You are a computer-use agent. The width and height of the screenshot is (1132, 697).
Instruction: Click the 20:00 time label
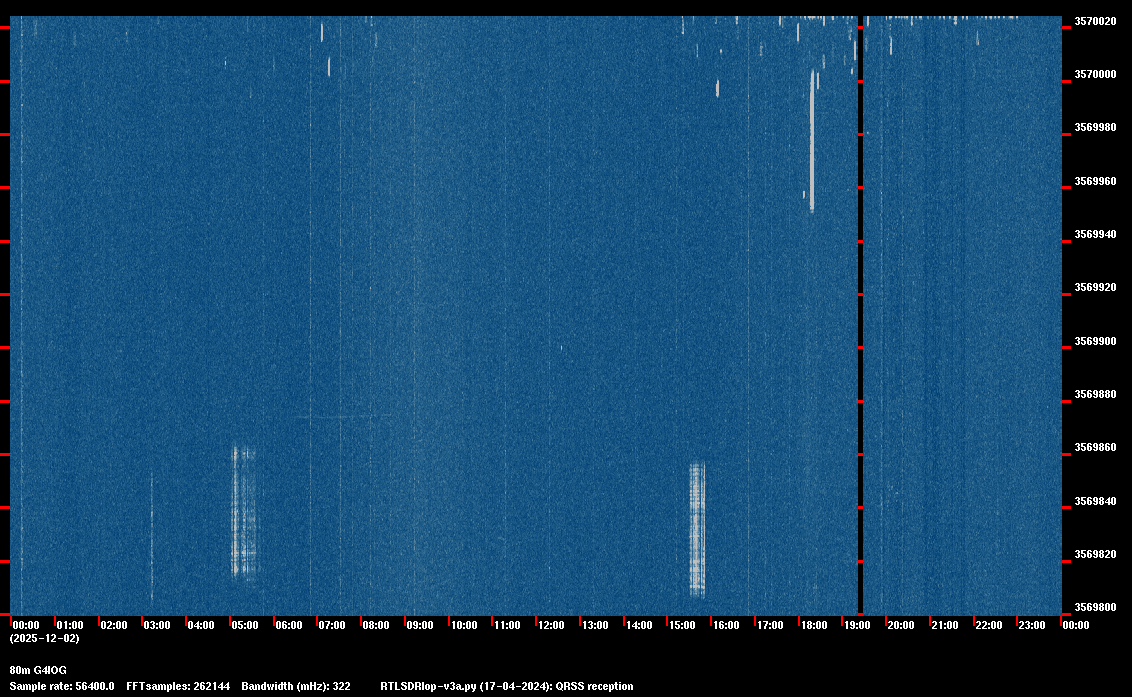pos(900,625)
